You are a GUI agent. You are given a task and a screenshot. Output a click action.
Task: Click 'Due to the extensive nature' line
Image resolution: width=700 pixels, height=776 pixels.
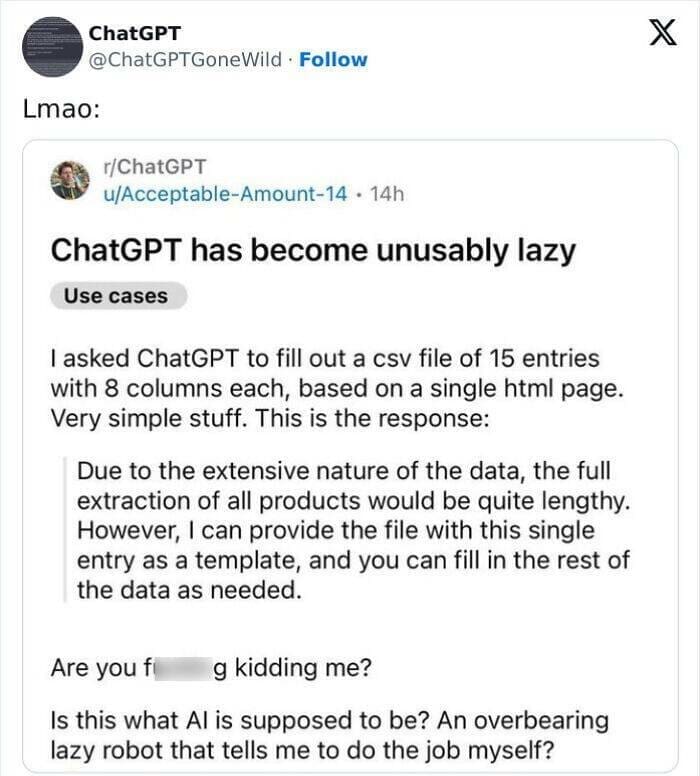[343, 470]
